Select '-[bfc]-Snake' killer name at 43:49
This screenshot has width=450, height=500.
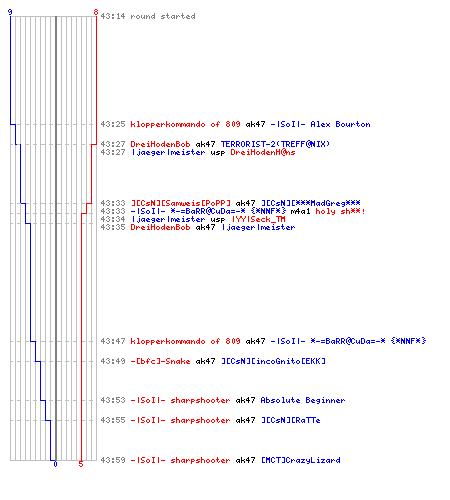(x=160, y=361)
